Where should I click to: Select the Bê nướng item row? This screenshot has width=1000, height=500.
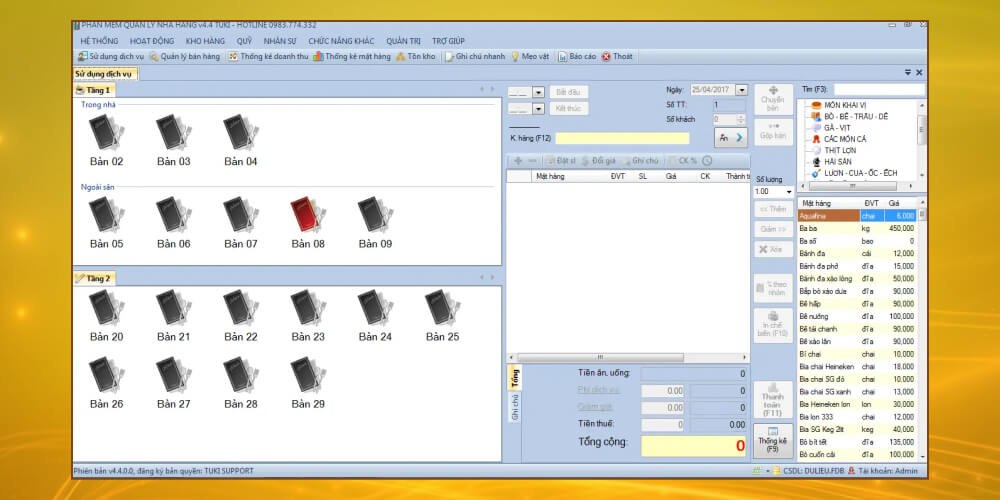(x=858, y=316)
